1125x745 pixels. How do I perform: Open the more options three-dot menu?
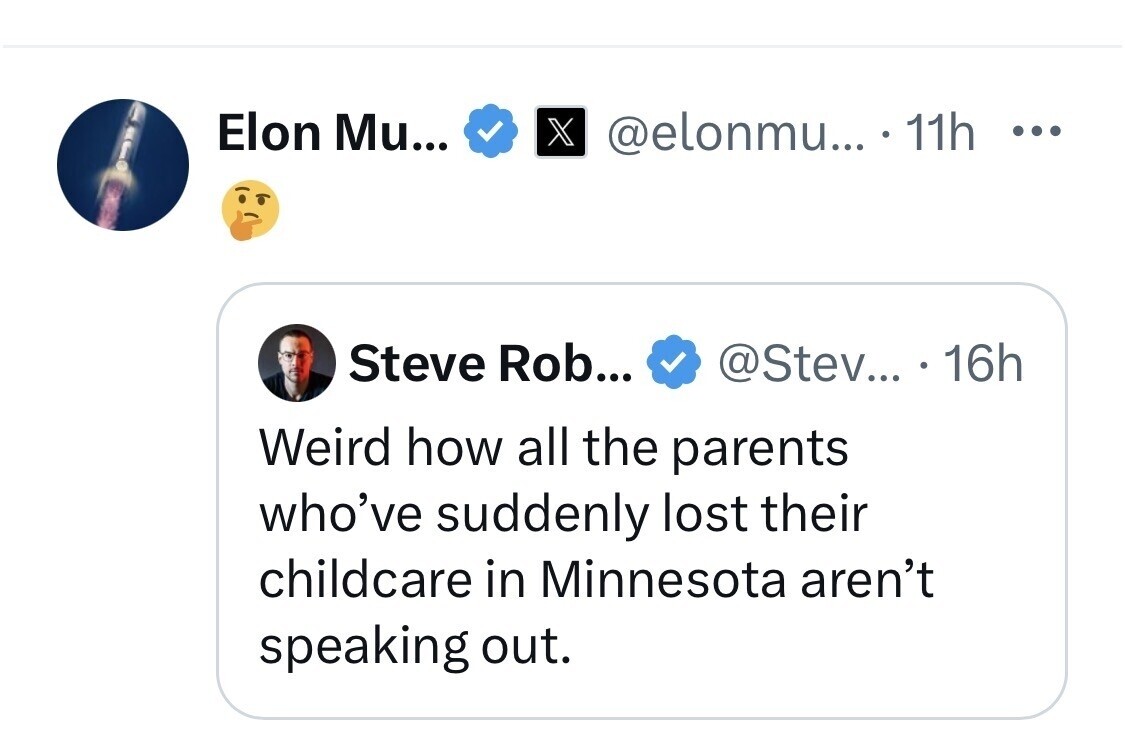[x=1037, y=132]
